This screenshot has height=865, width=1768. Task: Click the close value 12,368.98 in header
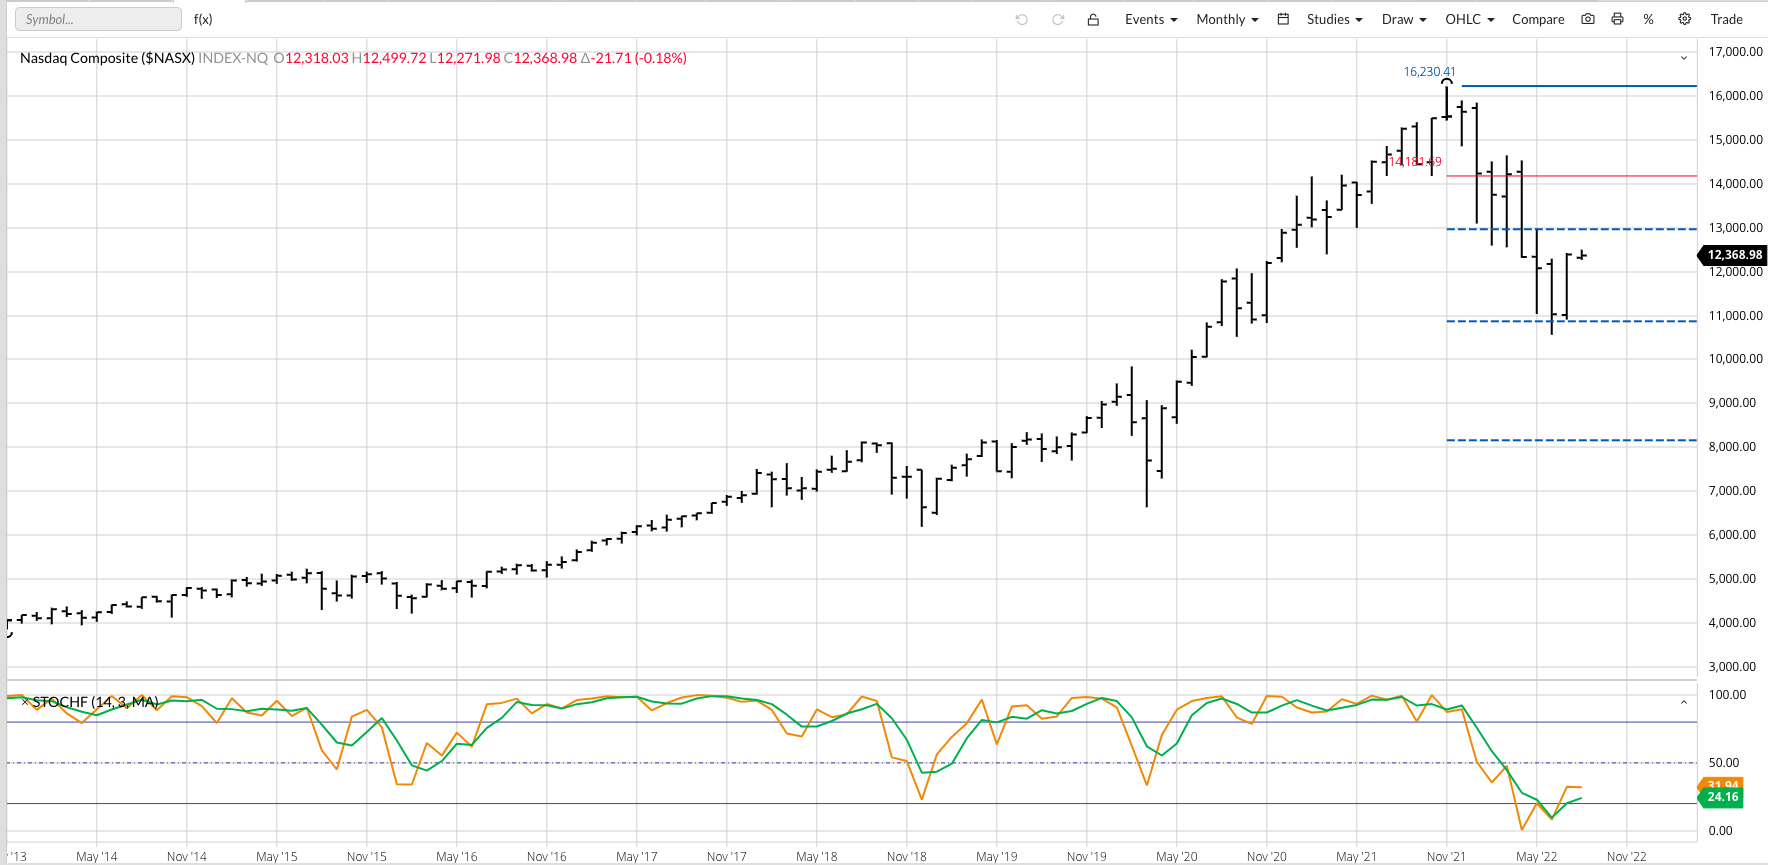point(545,58)
